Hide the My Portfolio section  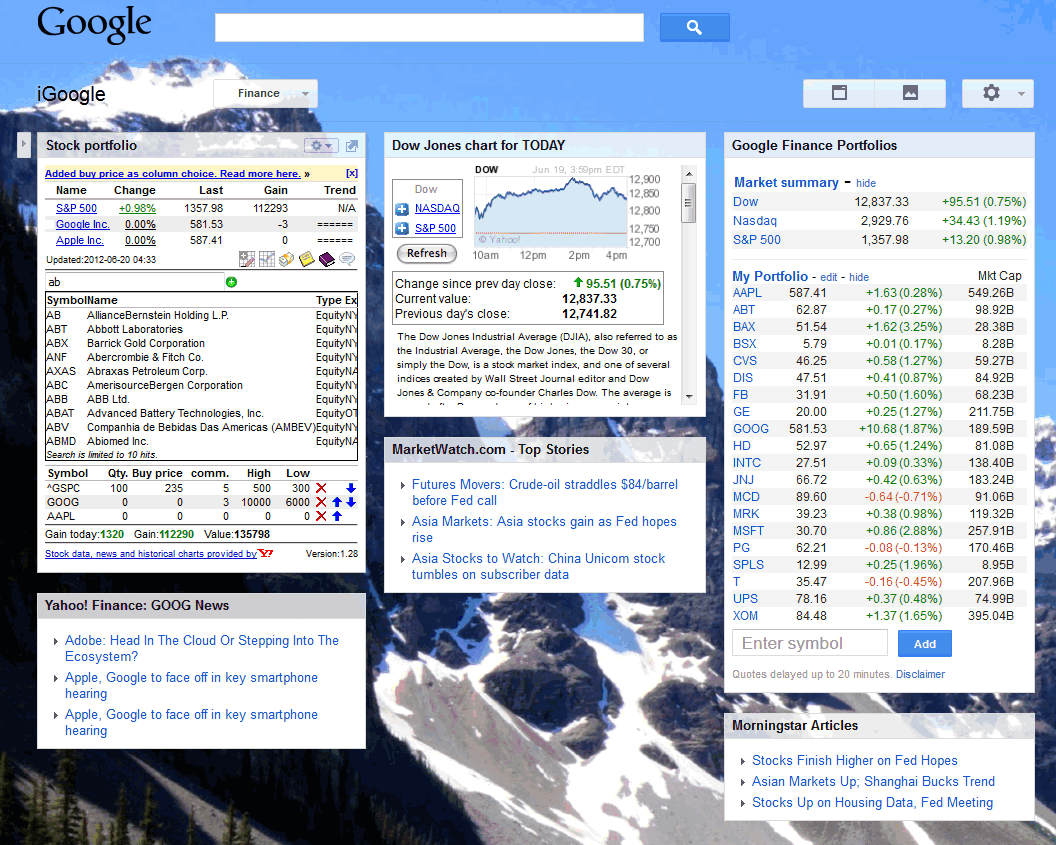[x=859, y=277]
